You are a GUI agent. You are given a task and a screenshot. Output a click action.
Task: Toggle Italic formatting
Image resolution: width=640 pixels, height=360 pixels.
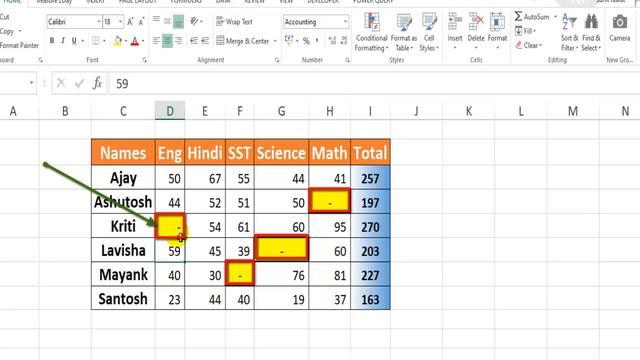(x=63, y=41)
